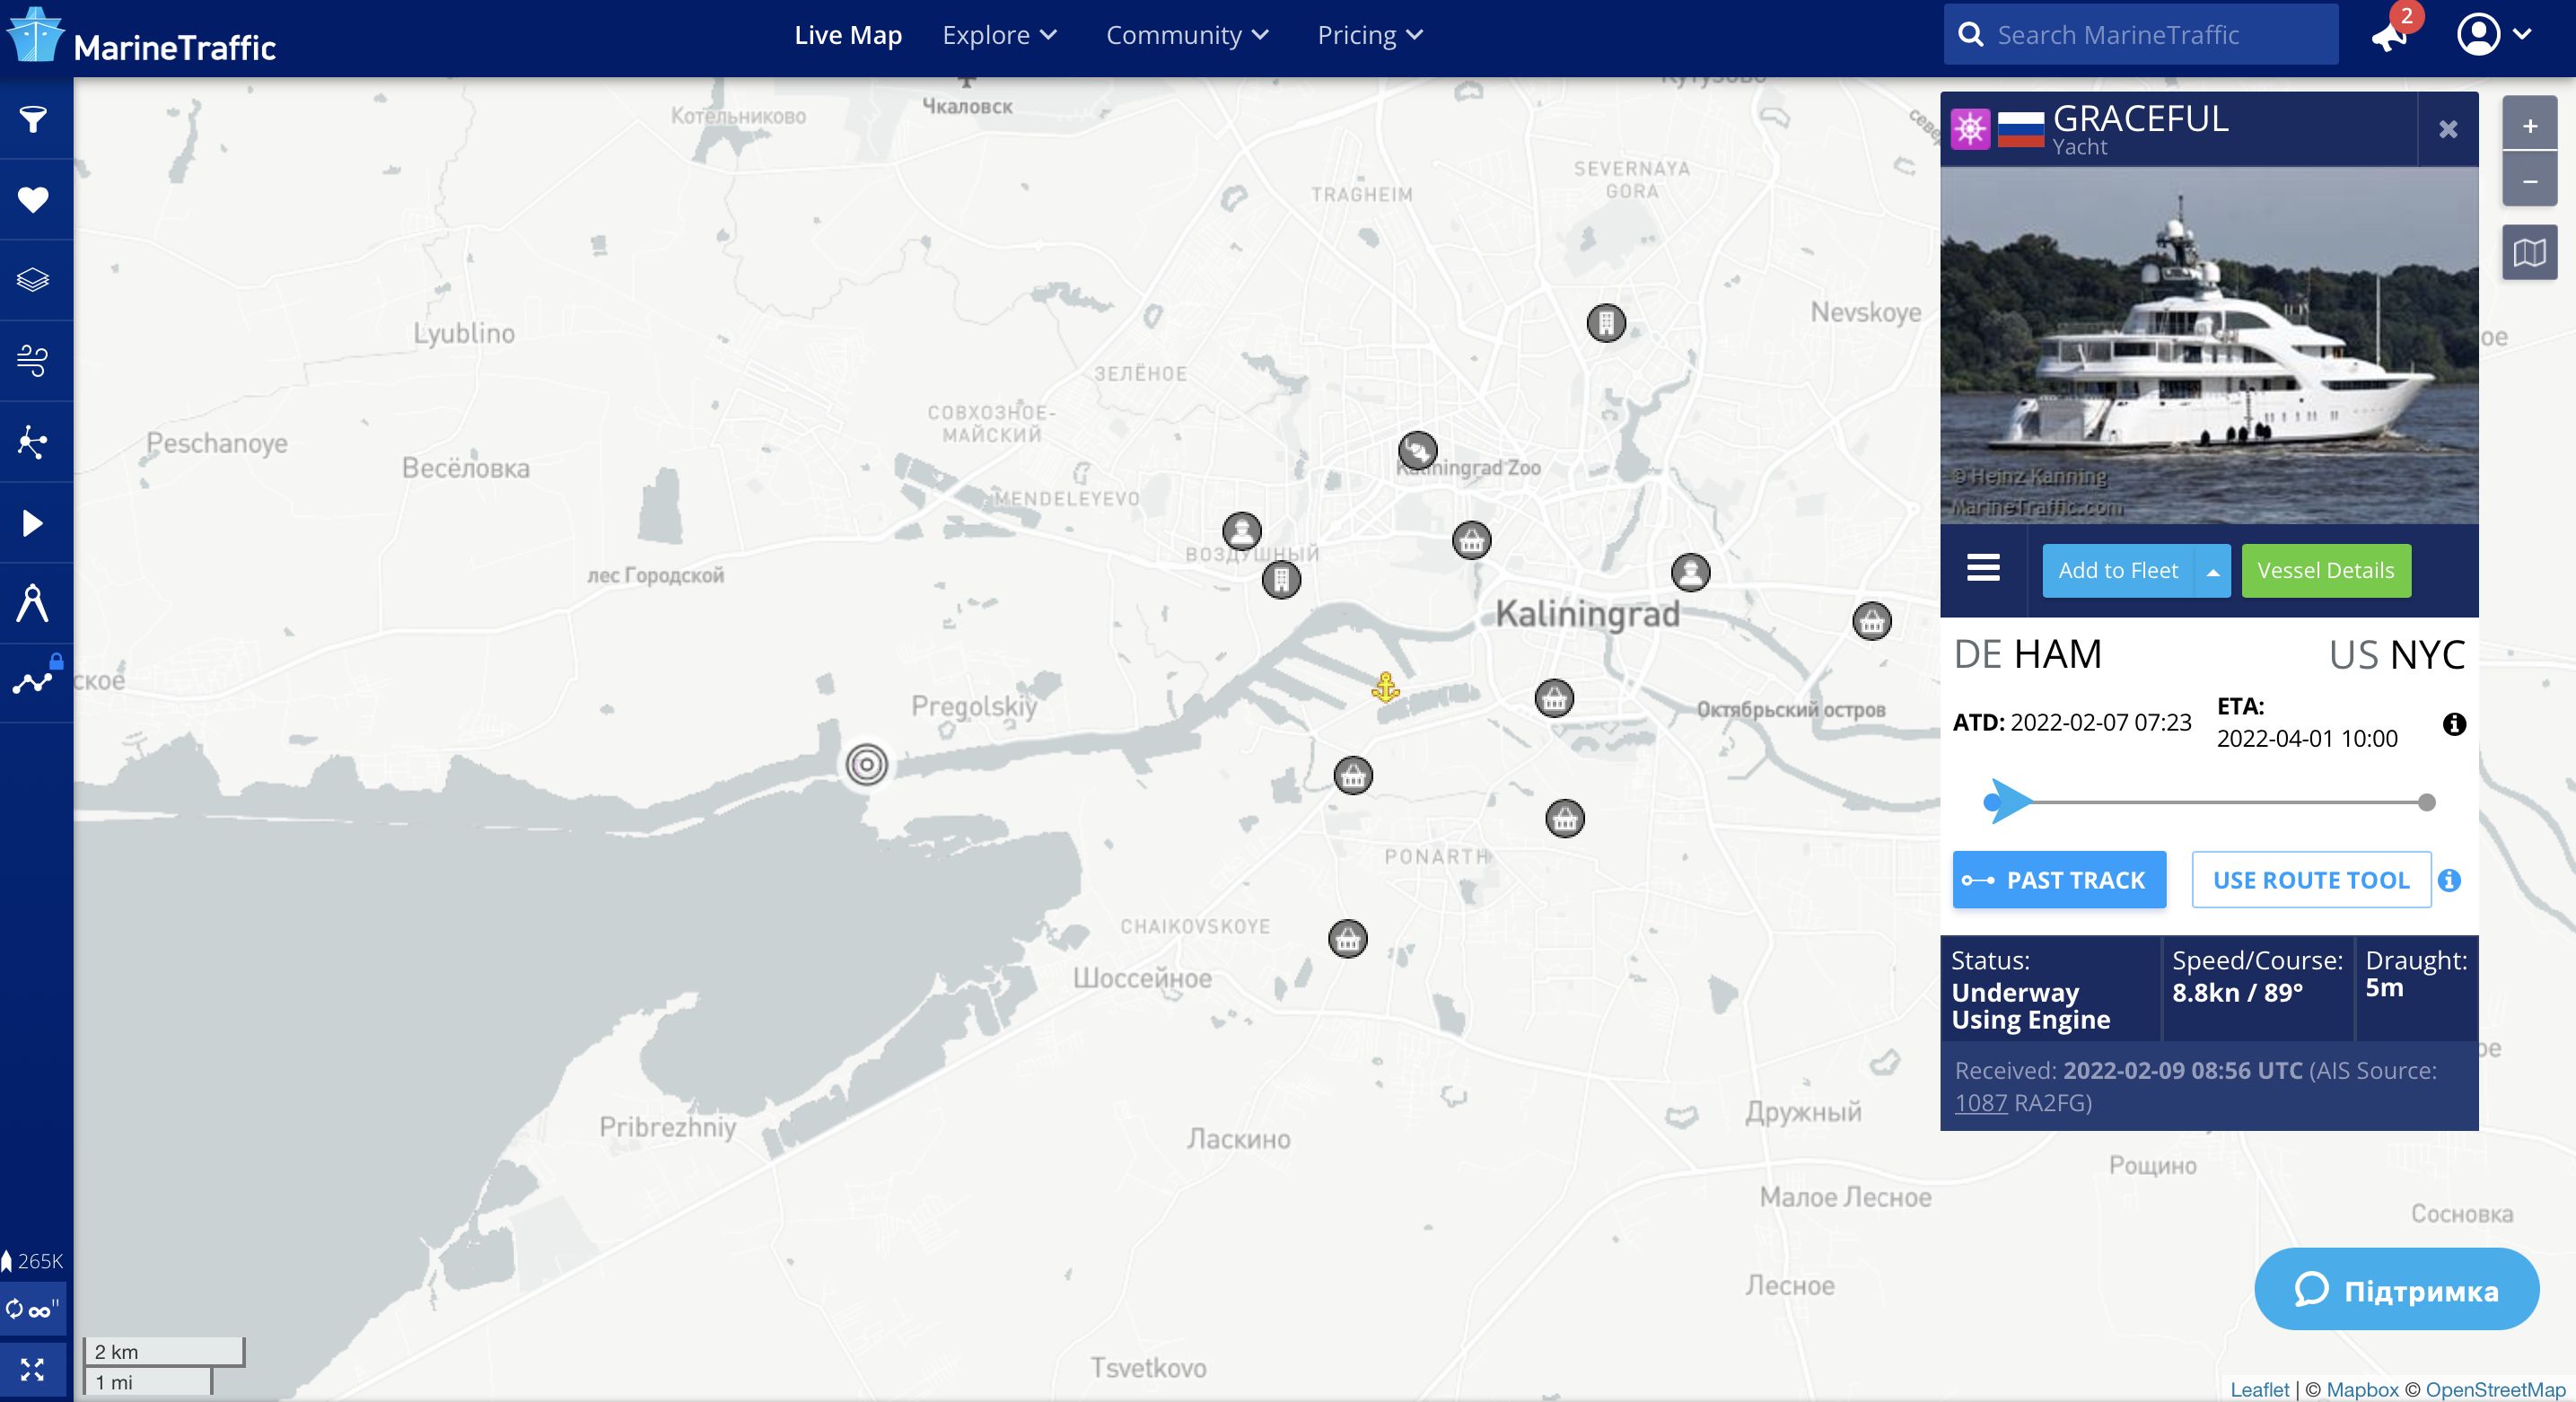Select the distance measuring compass tool
This screenshot has height=1402, width=2576.
point(33,603)
